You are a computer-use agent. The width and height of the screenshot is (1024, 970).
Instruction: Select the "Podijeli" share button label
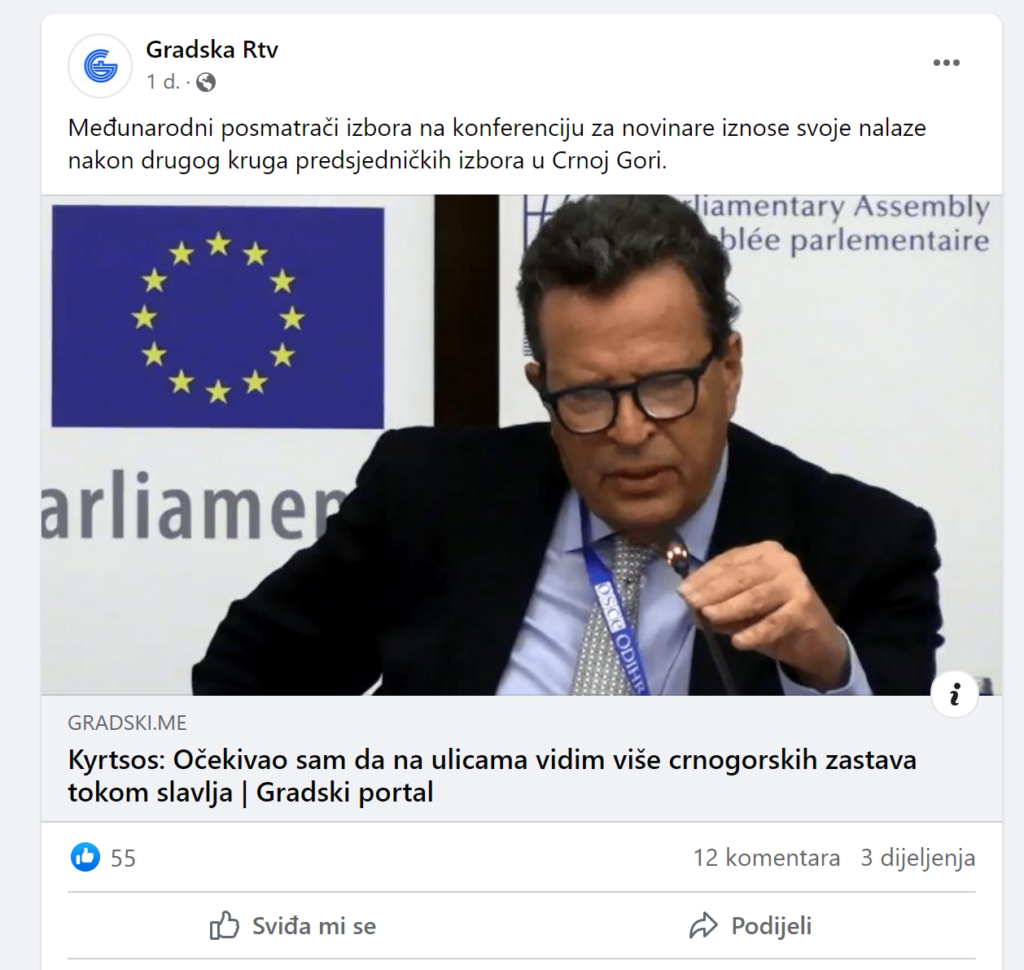[x=771, y=926]
